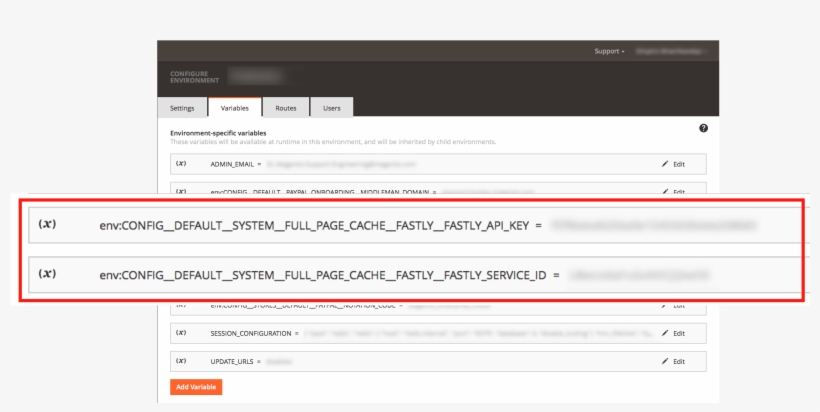Click Edit on SESSION_CONFIGURATION row
Screen dimensions: 820x412
tap(678, 333)
